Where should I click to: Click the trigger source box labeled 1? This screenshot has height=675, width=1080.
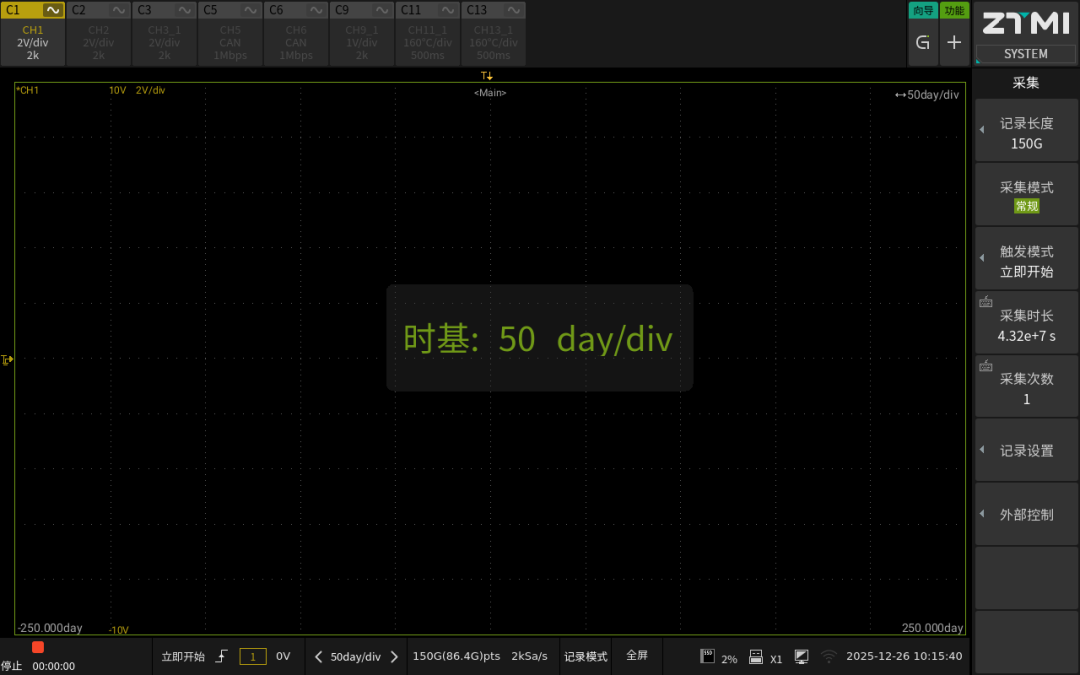(x=253, y=656)
